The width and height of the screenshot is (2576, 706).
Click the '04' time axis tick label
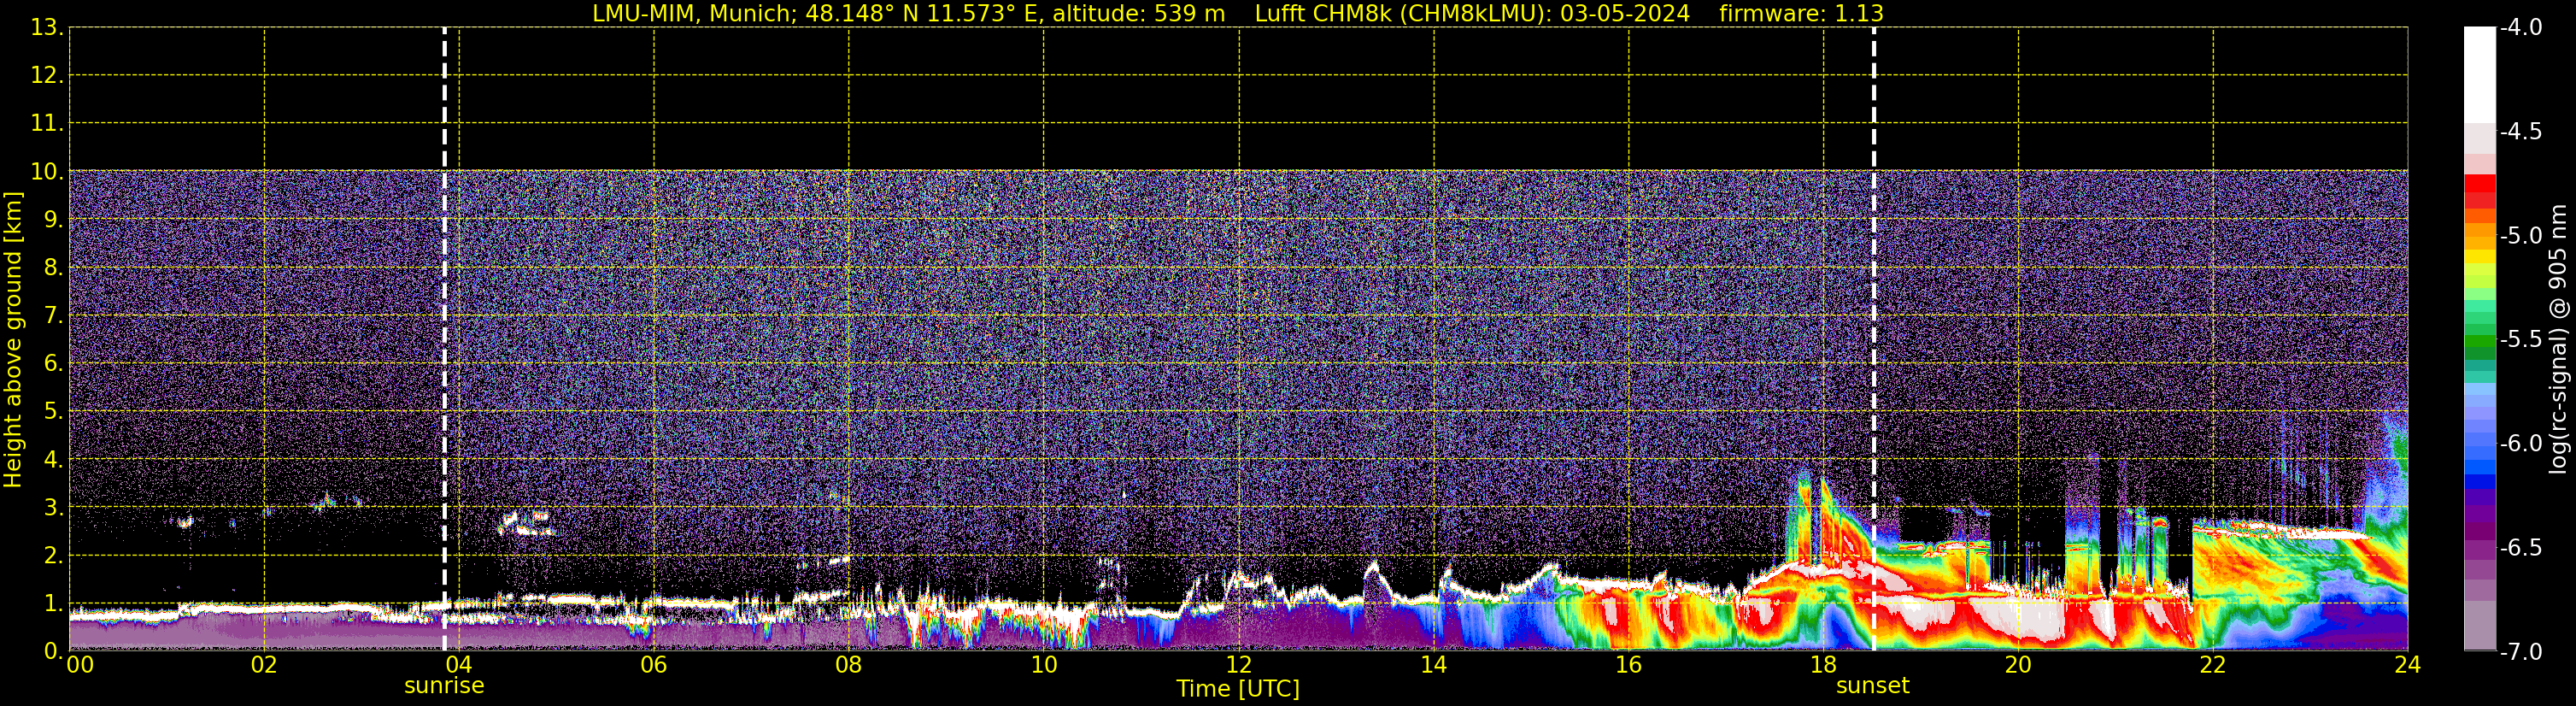458,665
